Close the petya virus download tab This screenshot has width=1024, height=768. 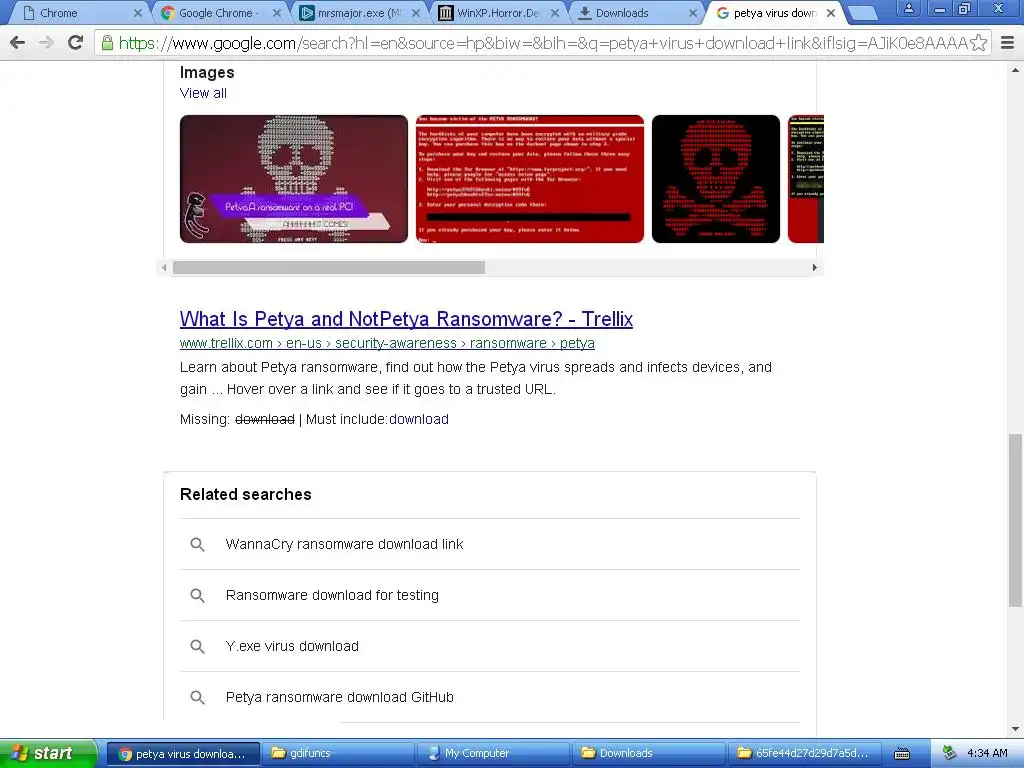(x=831, y=13)
